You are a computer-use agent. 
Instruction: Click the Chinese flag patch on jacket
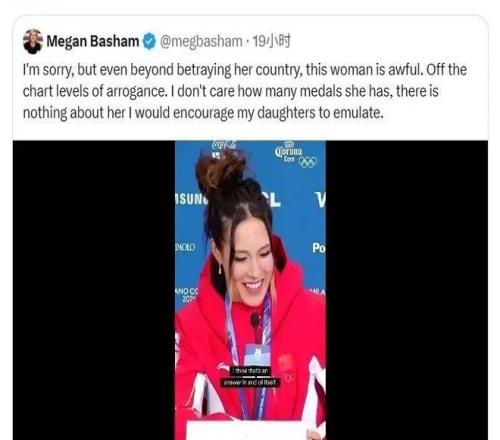point(285,363)
